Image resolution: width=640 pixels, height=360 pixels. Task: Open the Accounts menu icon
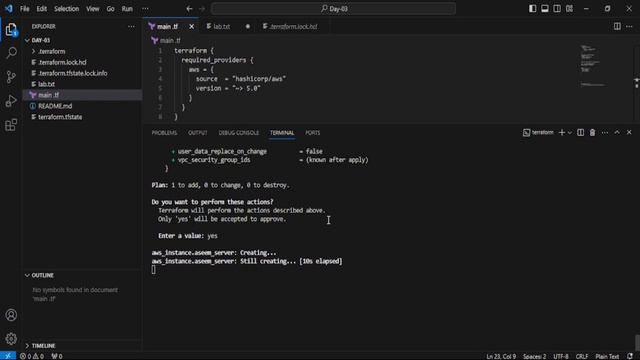pyautogui.click(x=11, y=315)
